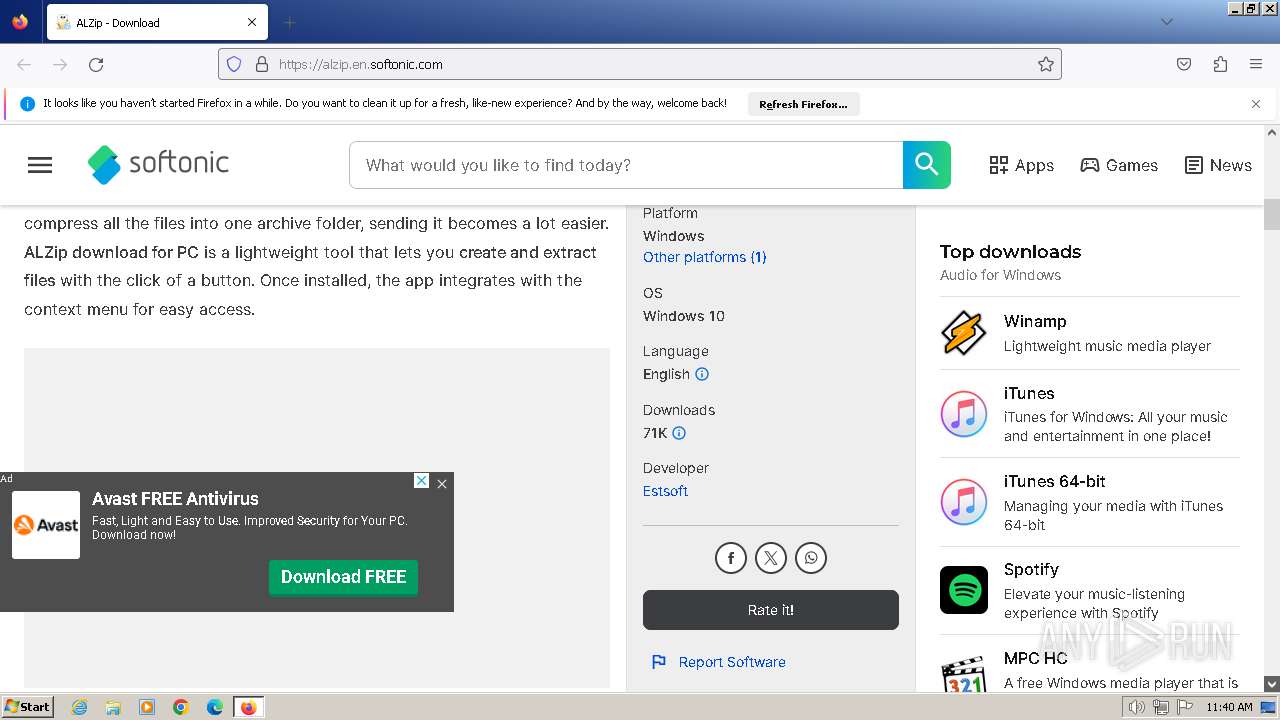The image size is (1280, 720).
Task: Click the browser forward arrow
Action: [x=60, y=64]
